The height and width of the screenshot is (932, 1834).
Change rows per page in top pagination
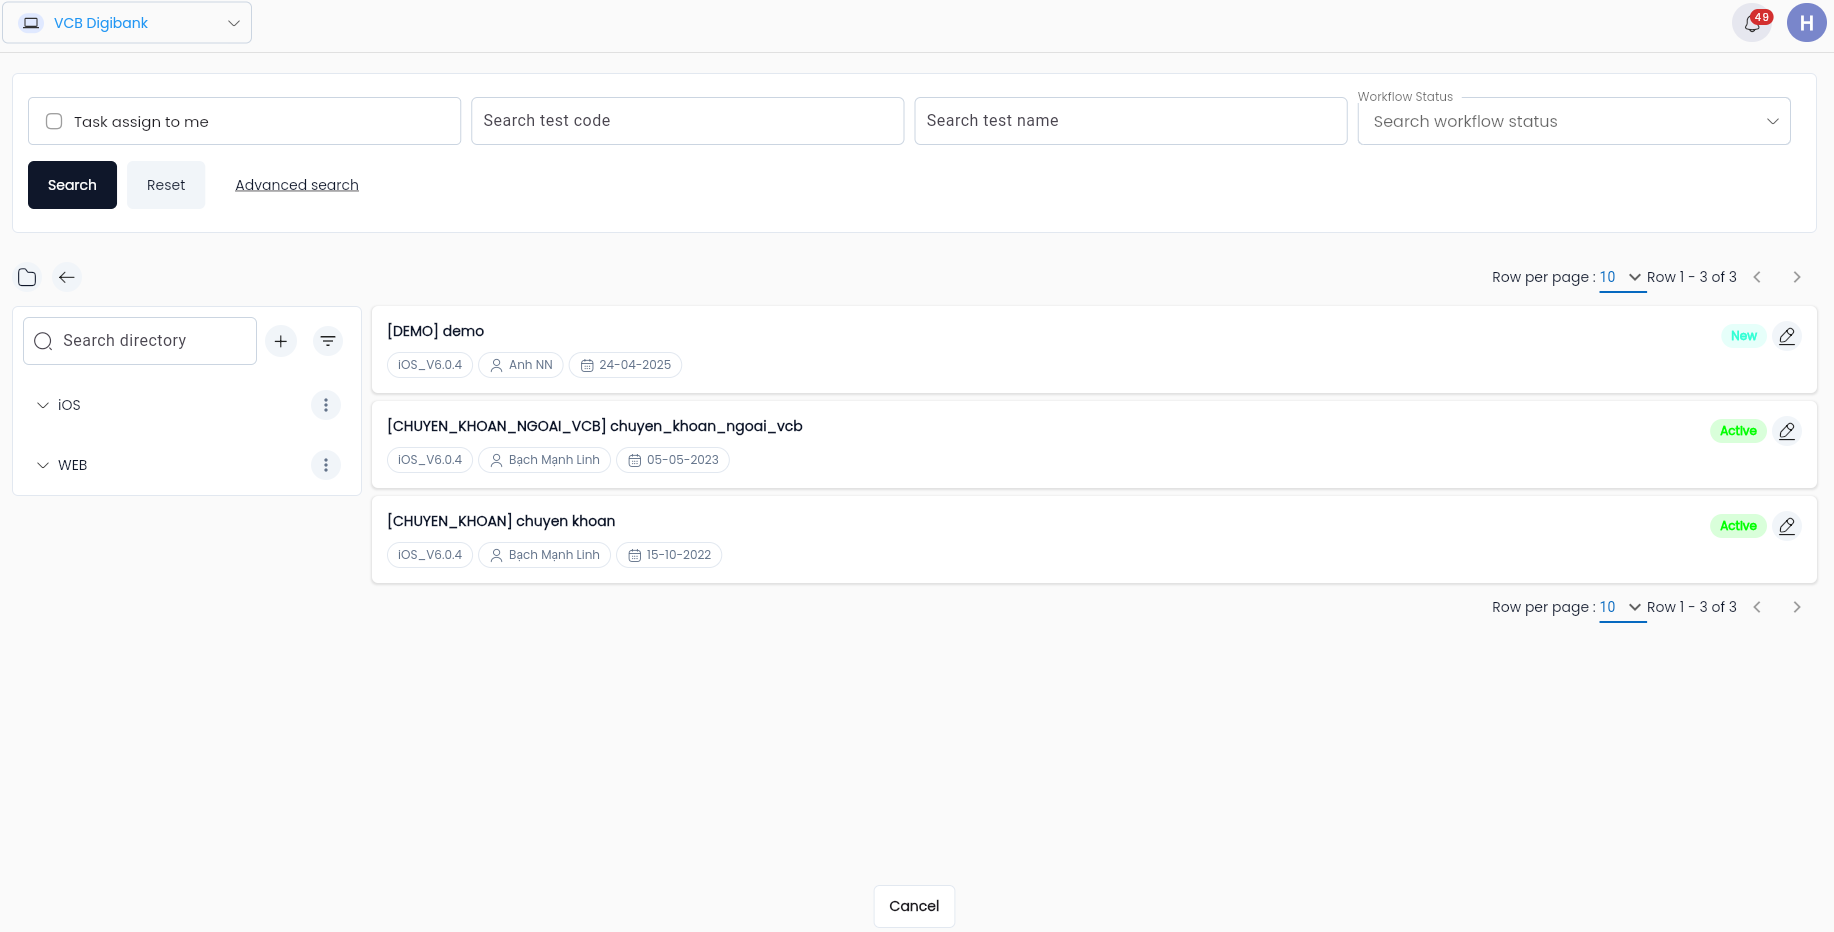(x=1622, y=278)
